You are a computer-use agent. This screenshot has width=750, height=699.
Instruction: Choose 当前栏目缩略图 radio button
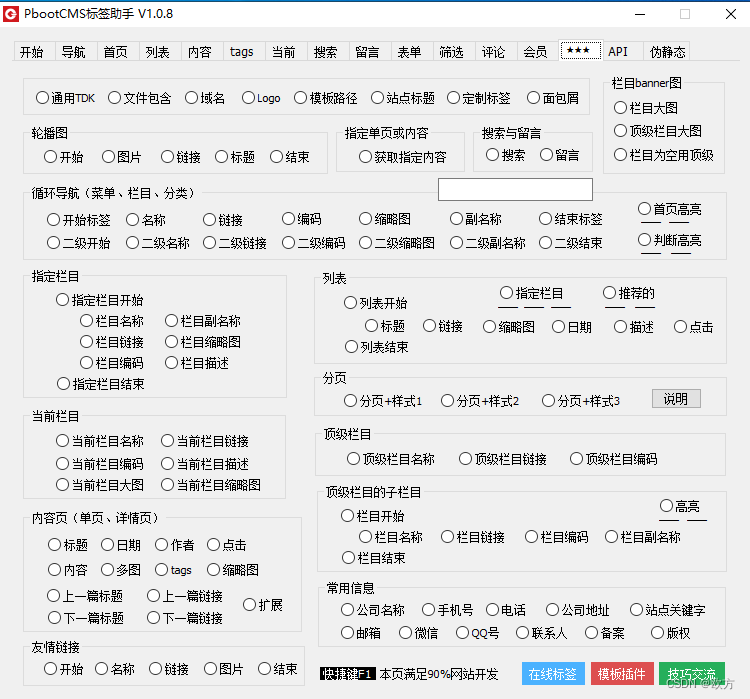pyautogui.click(x=211, y=485)
